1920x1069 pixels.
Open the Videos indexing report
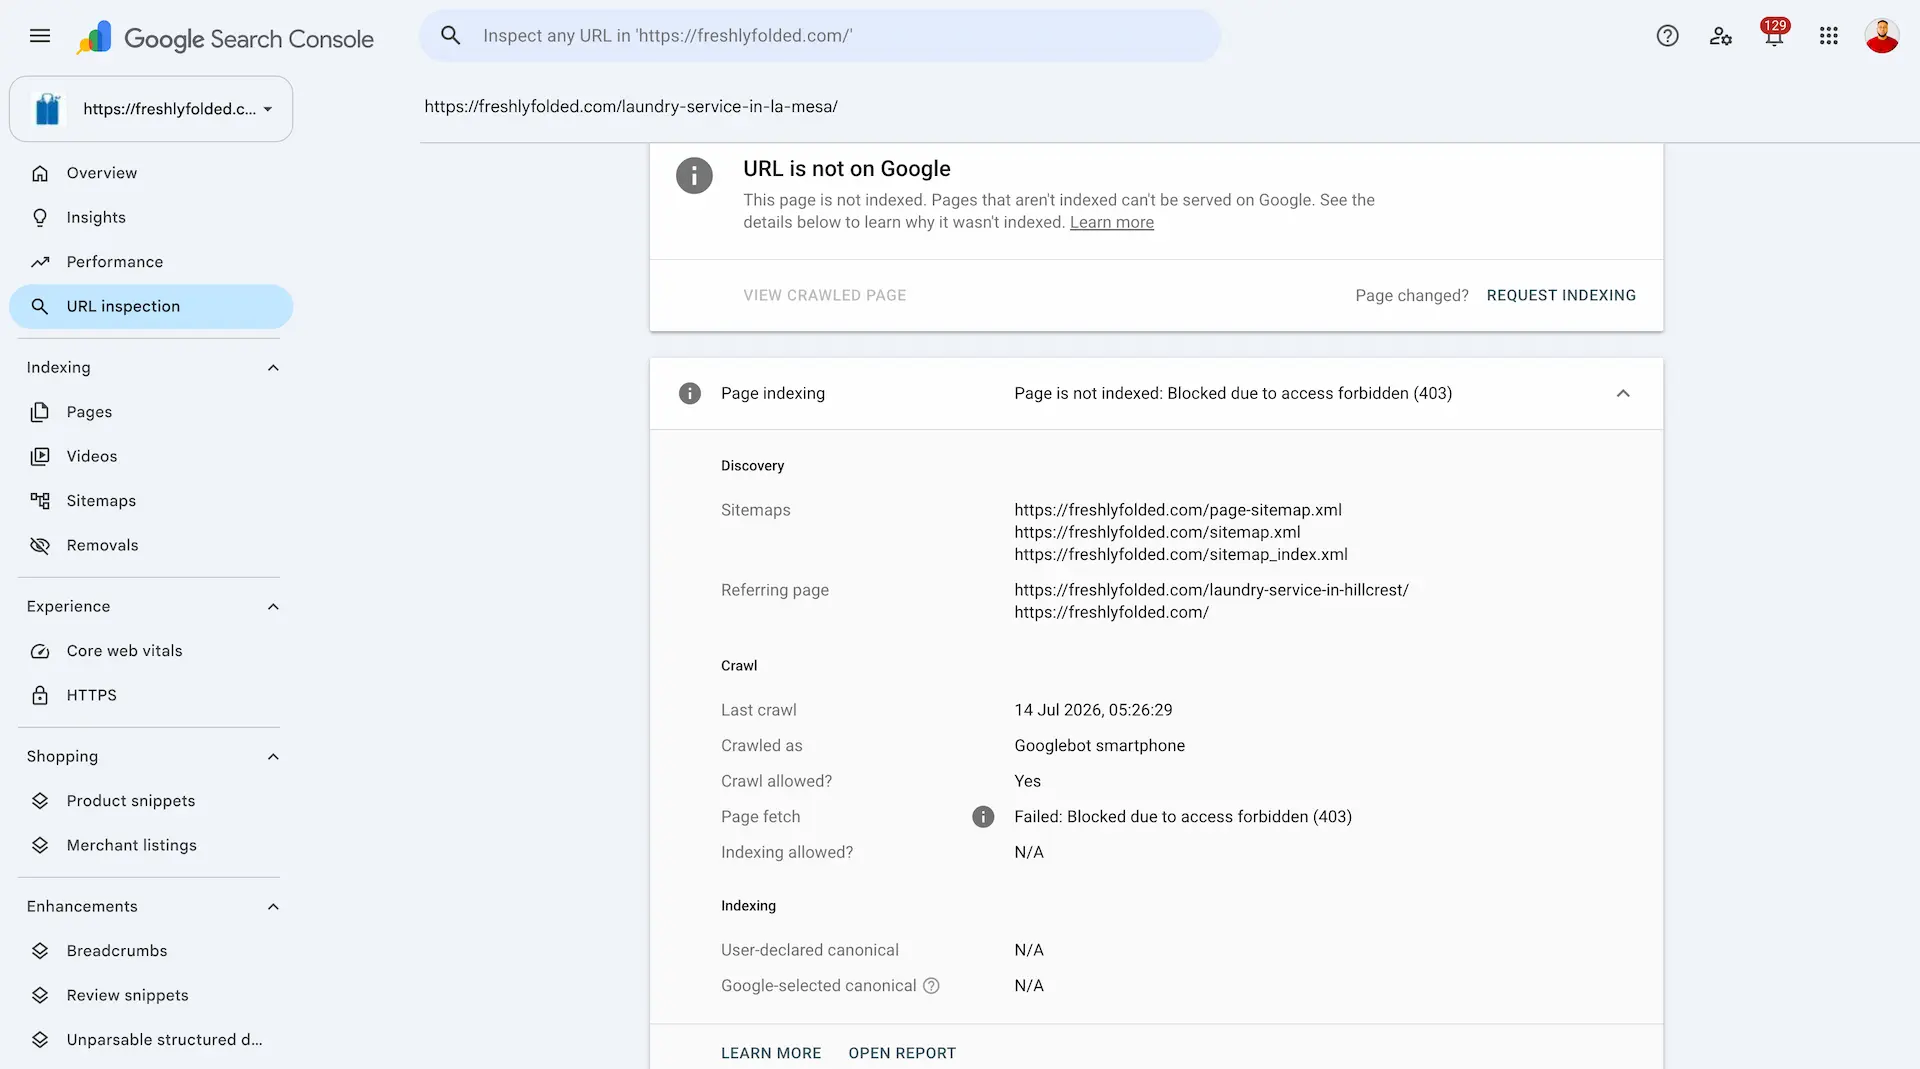(151, 457)
